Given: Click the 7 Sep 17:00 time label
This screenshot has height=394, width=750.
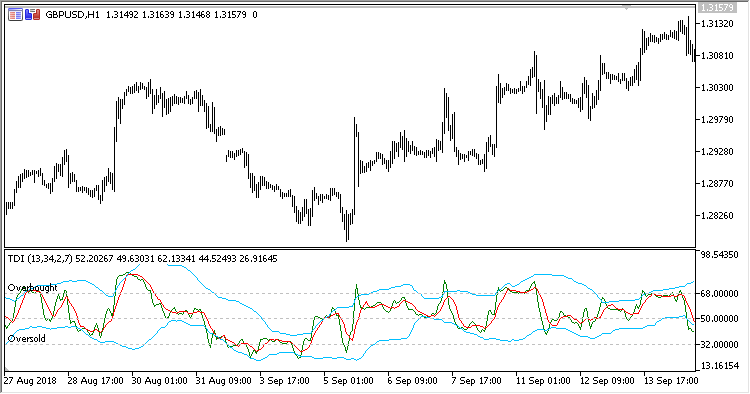Looking at the screenshot, I should click(x=477, y=381).
